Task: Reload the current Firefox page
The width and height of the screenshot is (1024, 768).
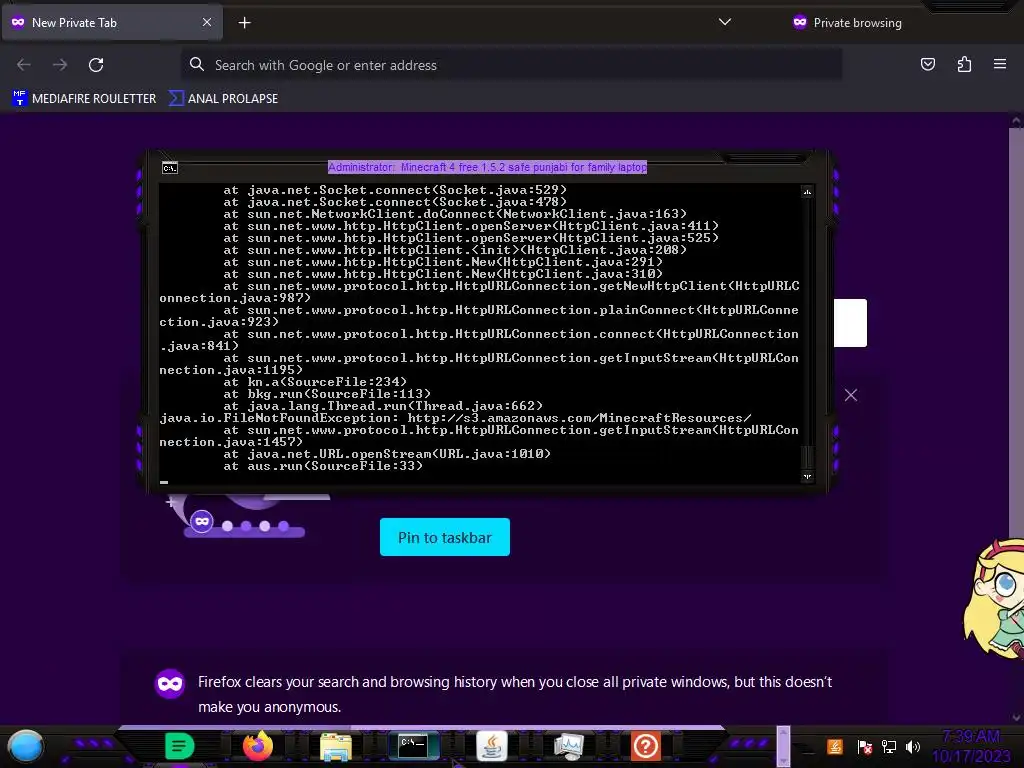Action: pyautogui.click(x=96, y=65)
